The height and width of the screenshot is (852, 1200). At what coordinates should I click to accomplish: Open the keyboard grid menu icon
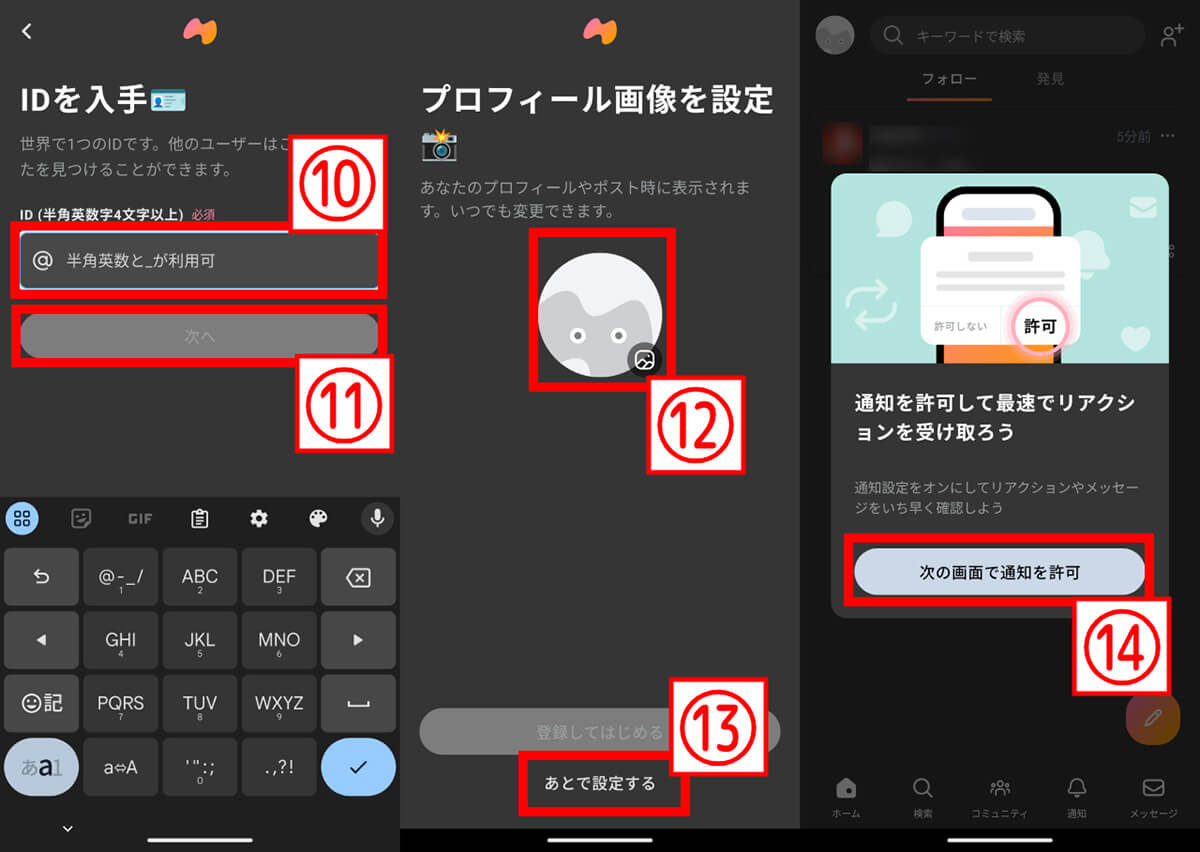[x=23, y=518]
